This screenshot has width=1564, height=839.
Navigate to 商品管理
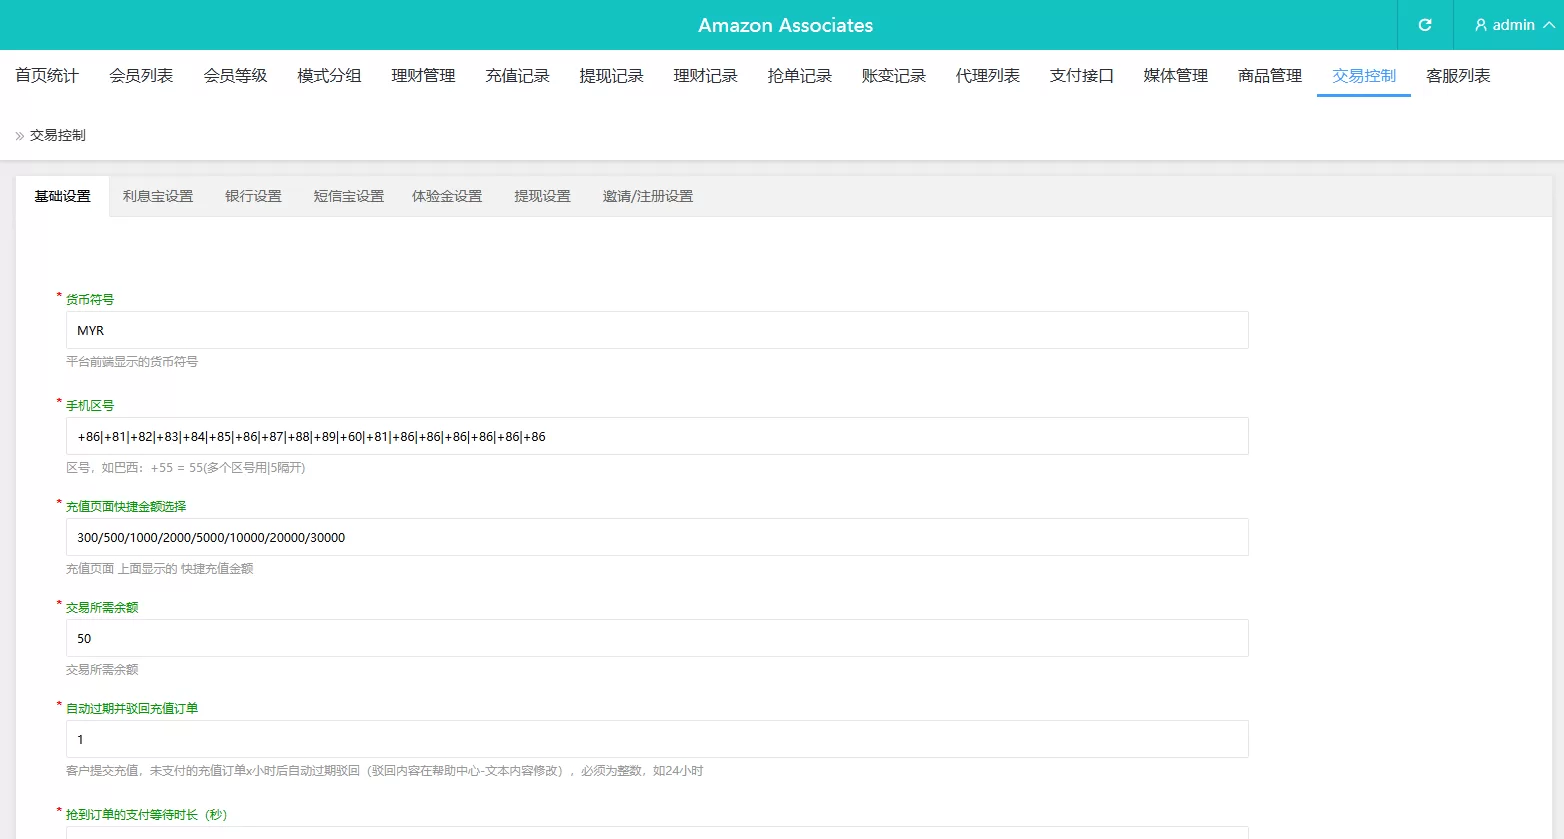coord(1269,75)
